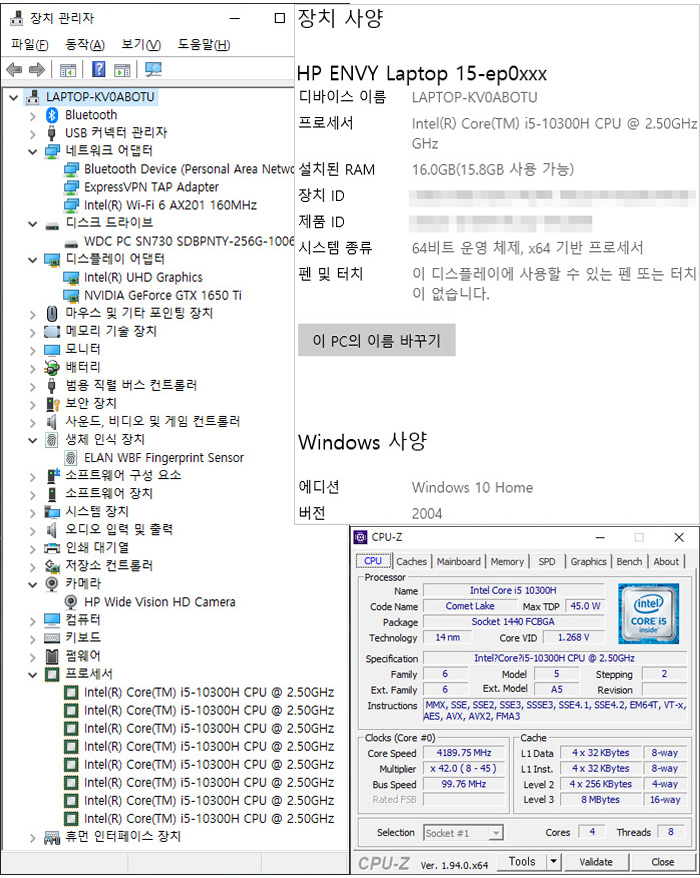700x878 pixels.
Task: Switch to the Bench tab in CPU-Z
Action: (x=629, y=561)
